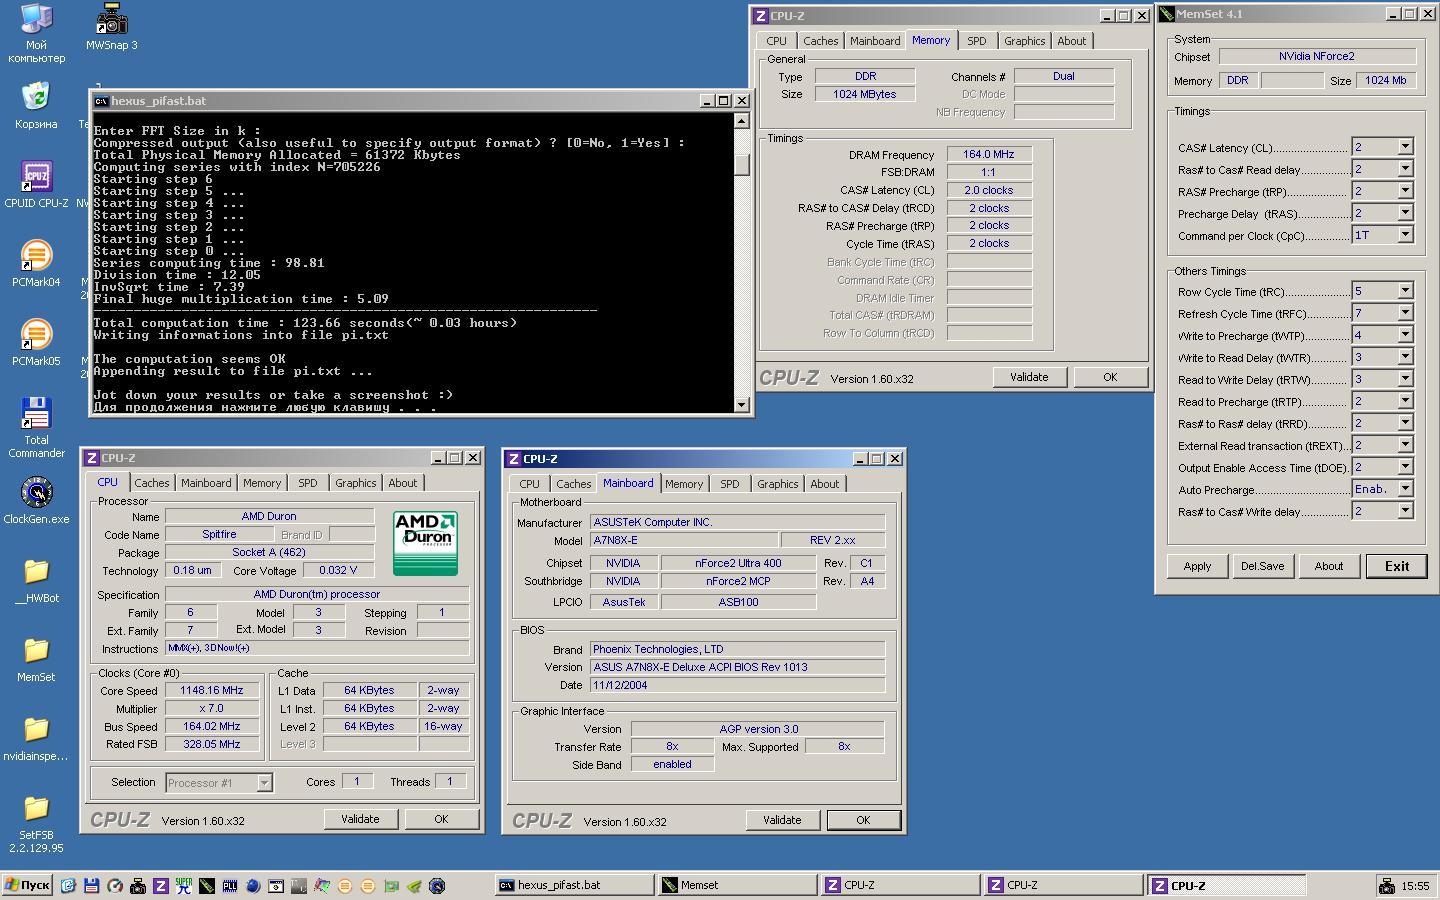Click the MWSnap tray icon near clock
1440x900 pixels.
[x=1386, y=886]
